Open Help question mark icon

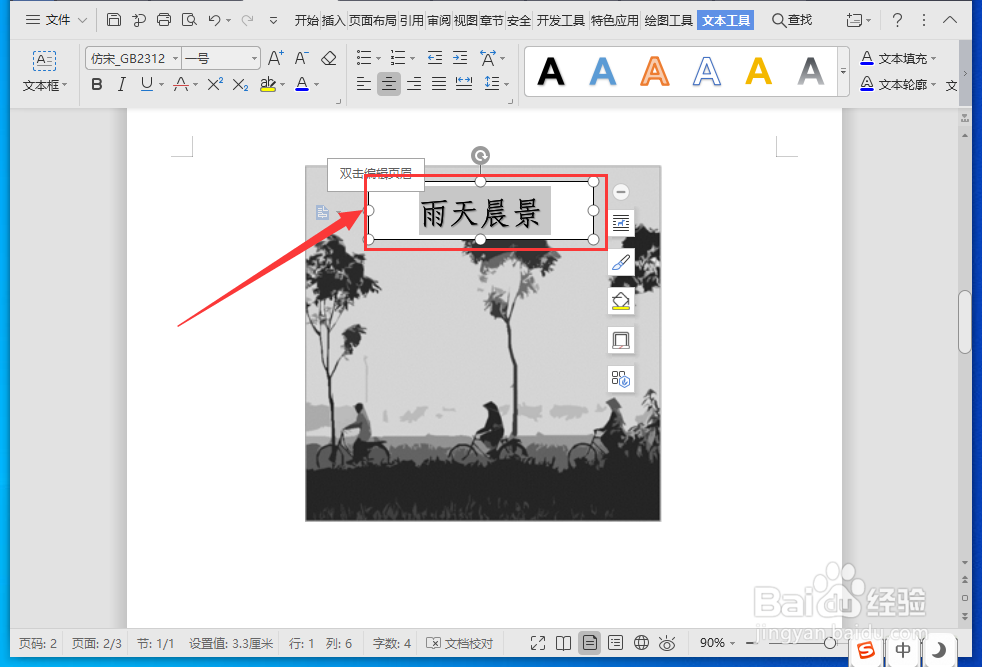(897, 20)
